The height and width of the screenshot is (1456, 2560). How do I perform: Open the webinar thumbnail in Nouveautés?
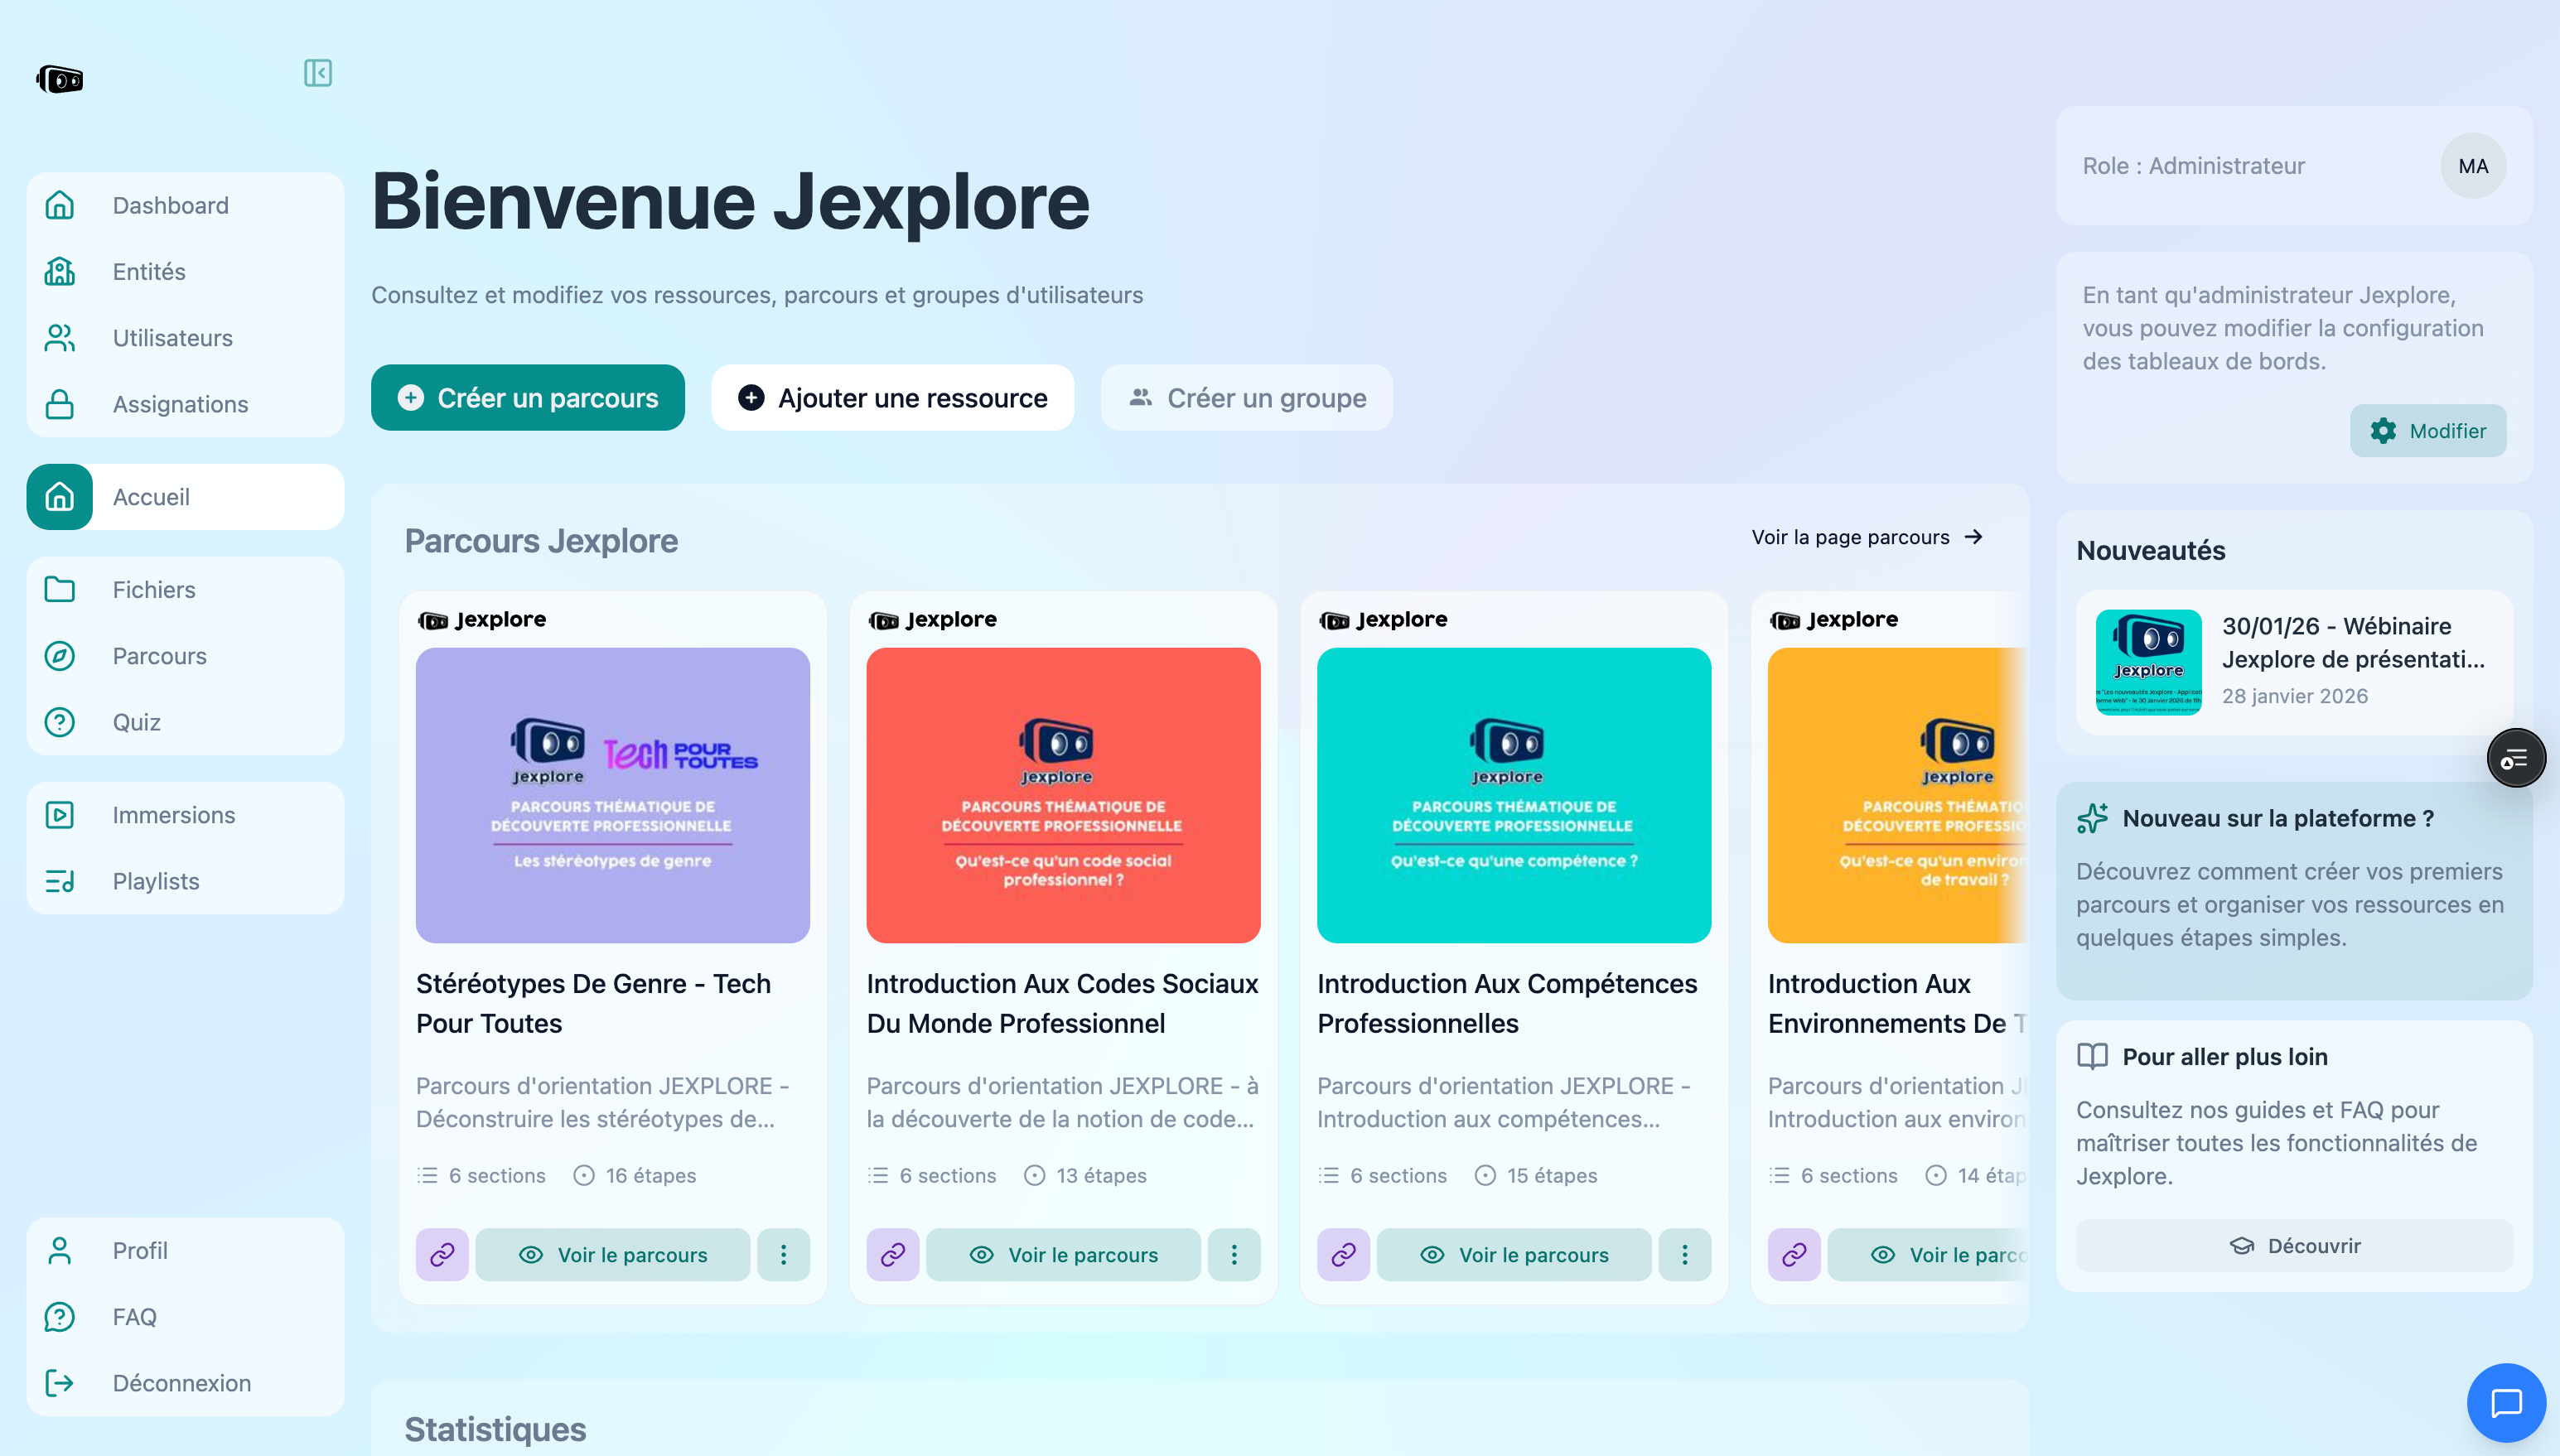(x=2148, y=663)
